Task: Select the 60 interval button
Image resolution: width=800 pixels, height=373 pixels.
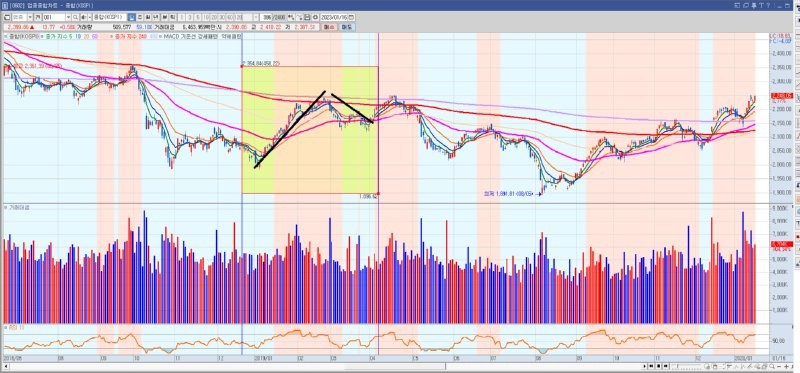Action: [230, 17]
